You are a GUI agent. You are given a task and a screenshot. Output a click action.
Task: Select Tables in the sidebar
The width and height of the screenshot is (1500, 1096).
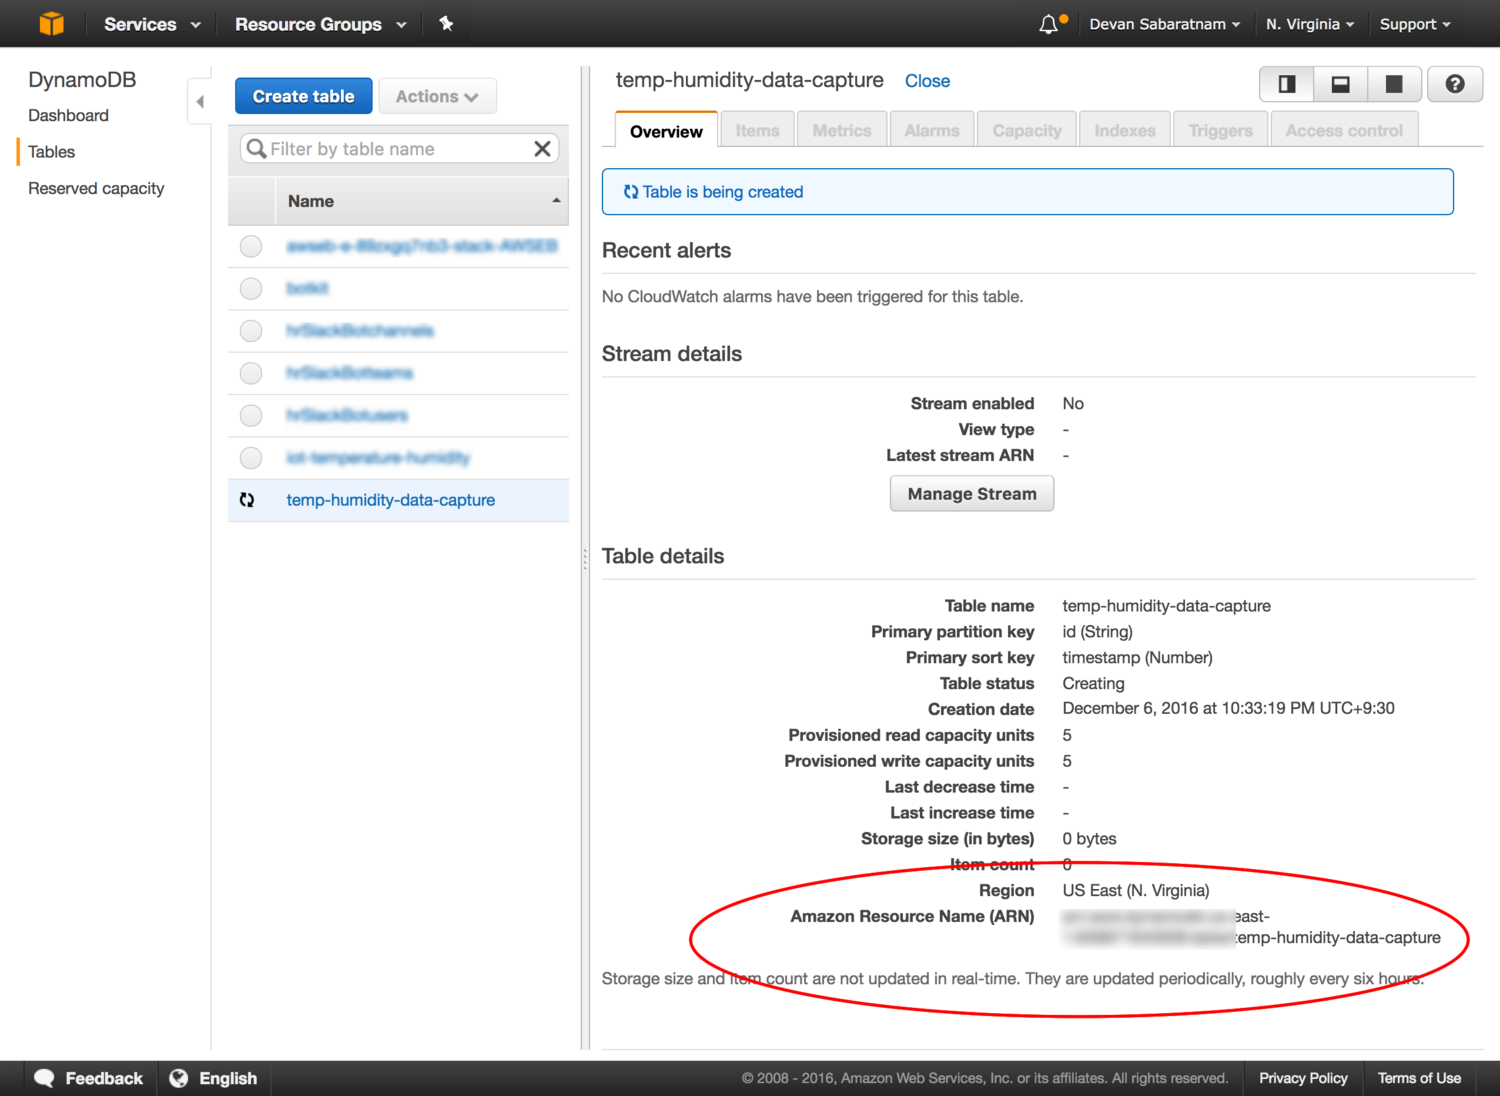[x=51, y=152]
